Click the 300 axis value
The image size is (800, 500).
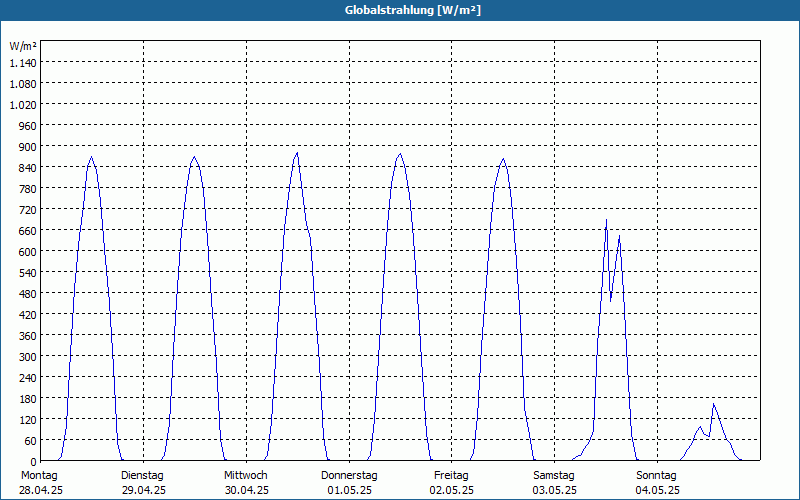click(x=28, y=357)
